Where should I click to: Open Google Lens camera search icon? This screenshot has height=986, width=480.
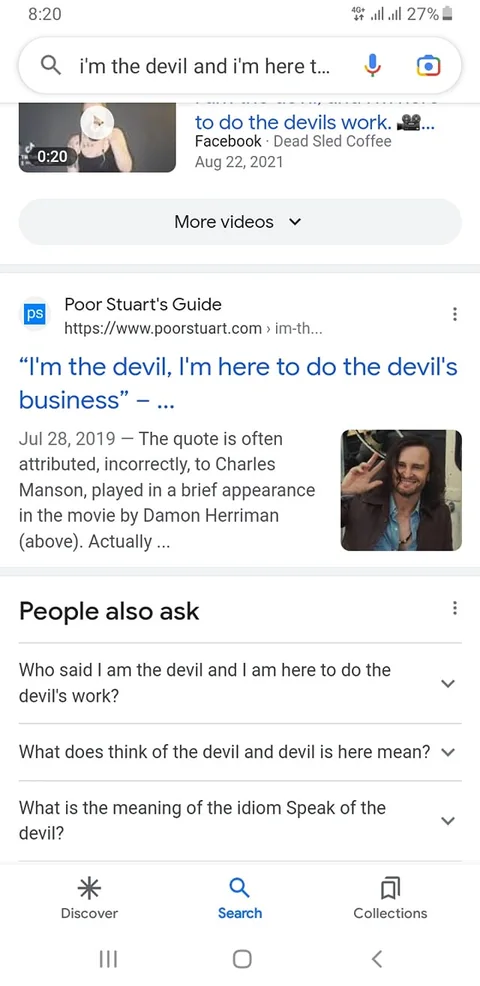coord(428,66)
